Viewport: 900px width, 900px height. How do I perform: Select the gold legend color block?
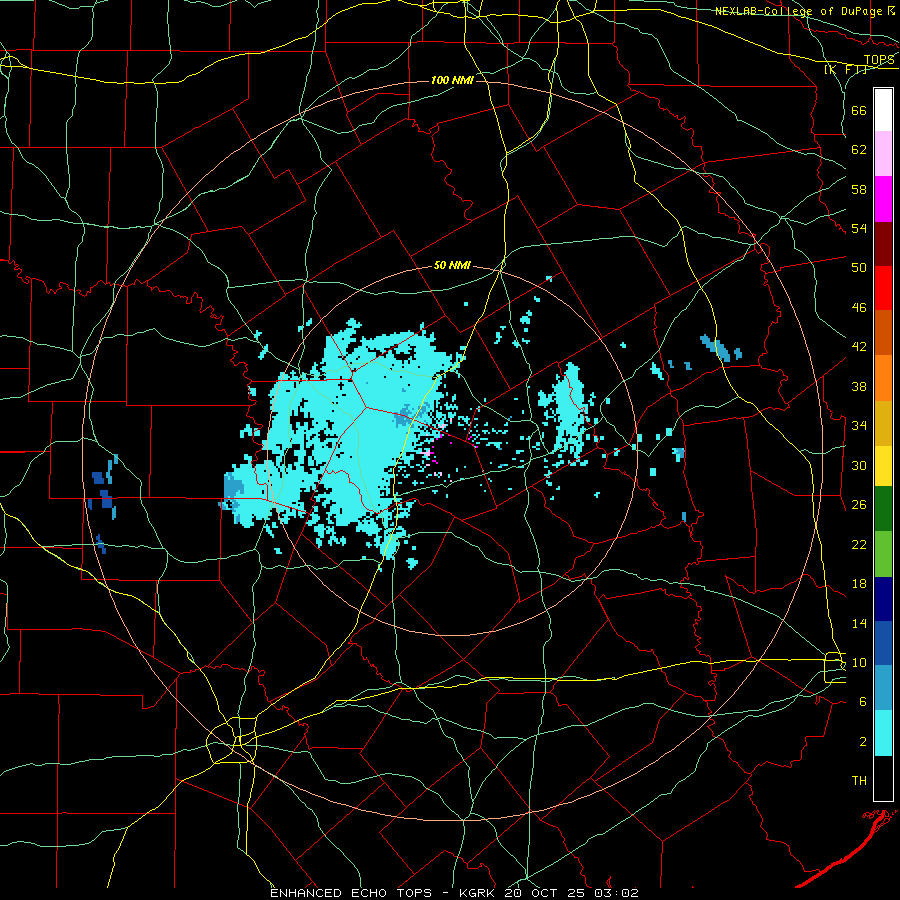click(883, 423)
